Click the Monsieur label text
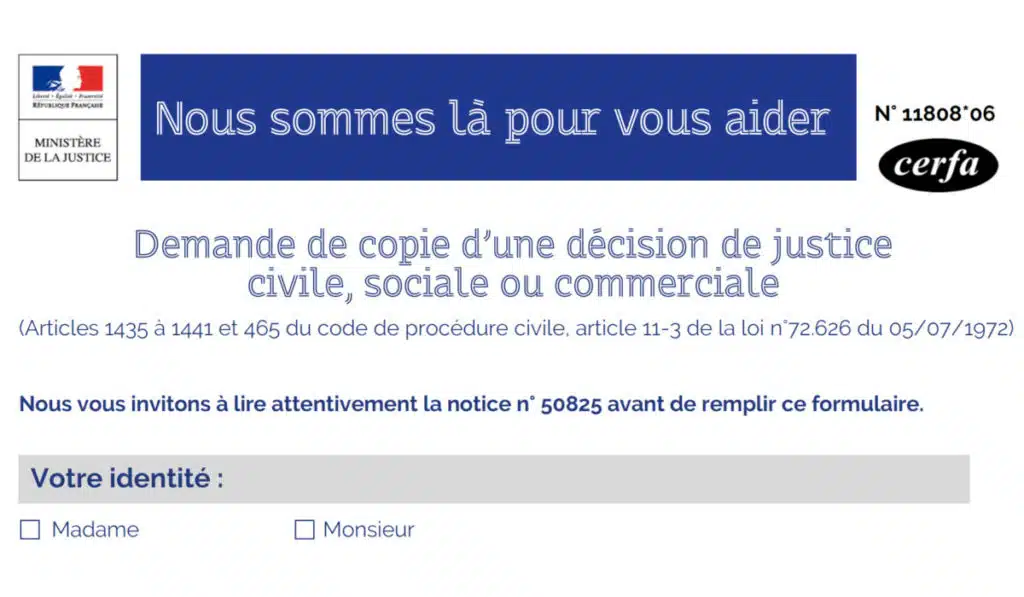Viewport: 1024px width, 597px height. pos(368,530)
